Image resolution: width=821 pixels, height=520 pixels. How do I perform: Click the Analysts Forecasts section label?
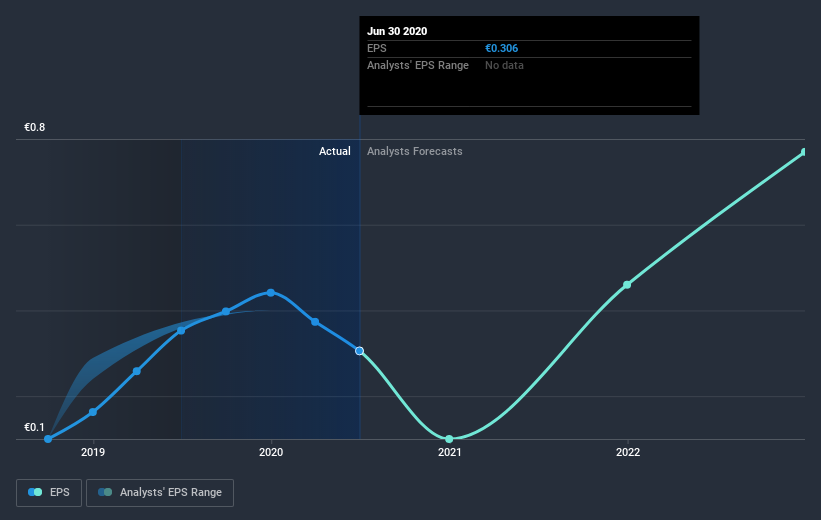tap(415, 151)
